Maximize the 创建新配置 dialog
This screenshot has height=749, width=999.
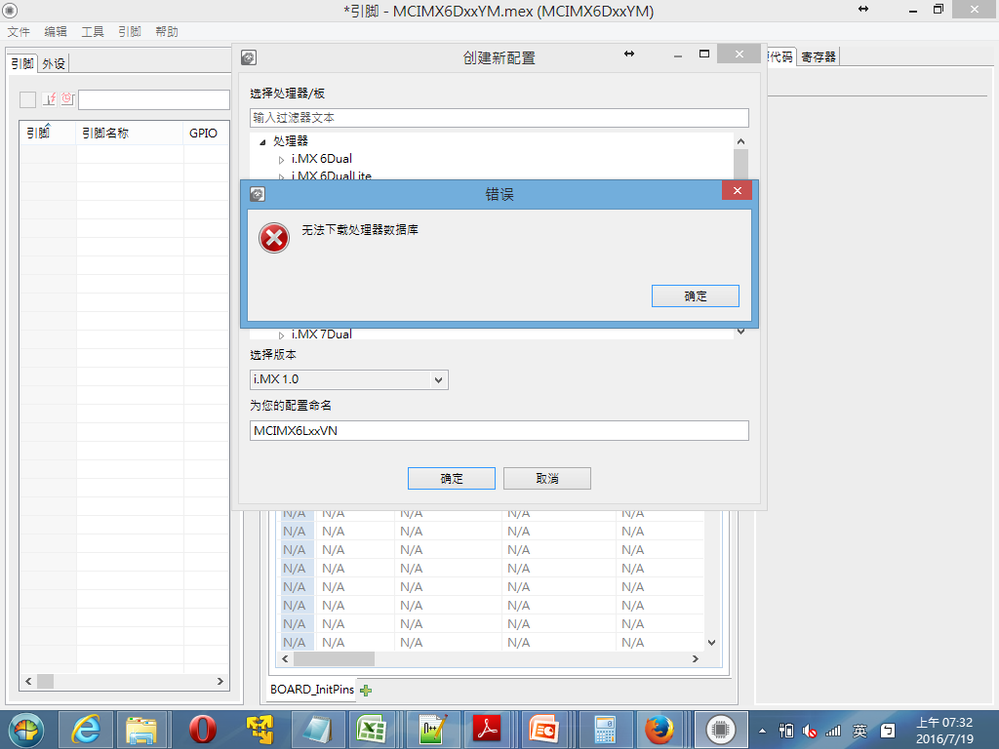click(704, 54)
